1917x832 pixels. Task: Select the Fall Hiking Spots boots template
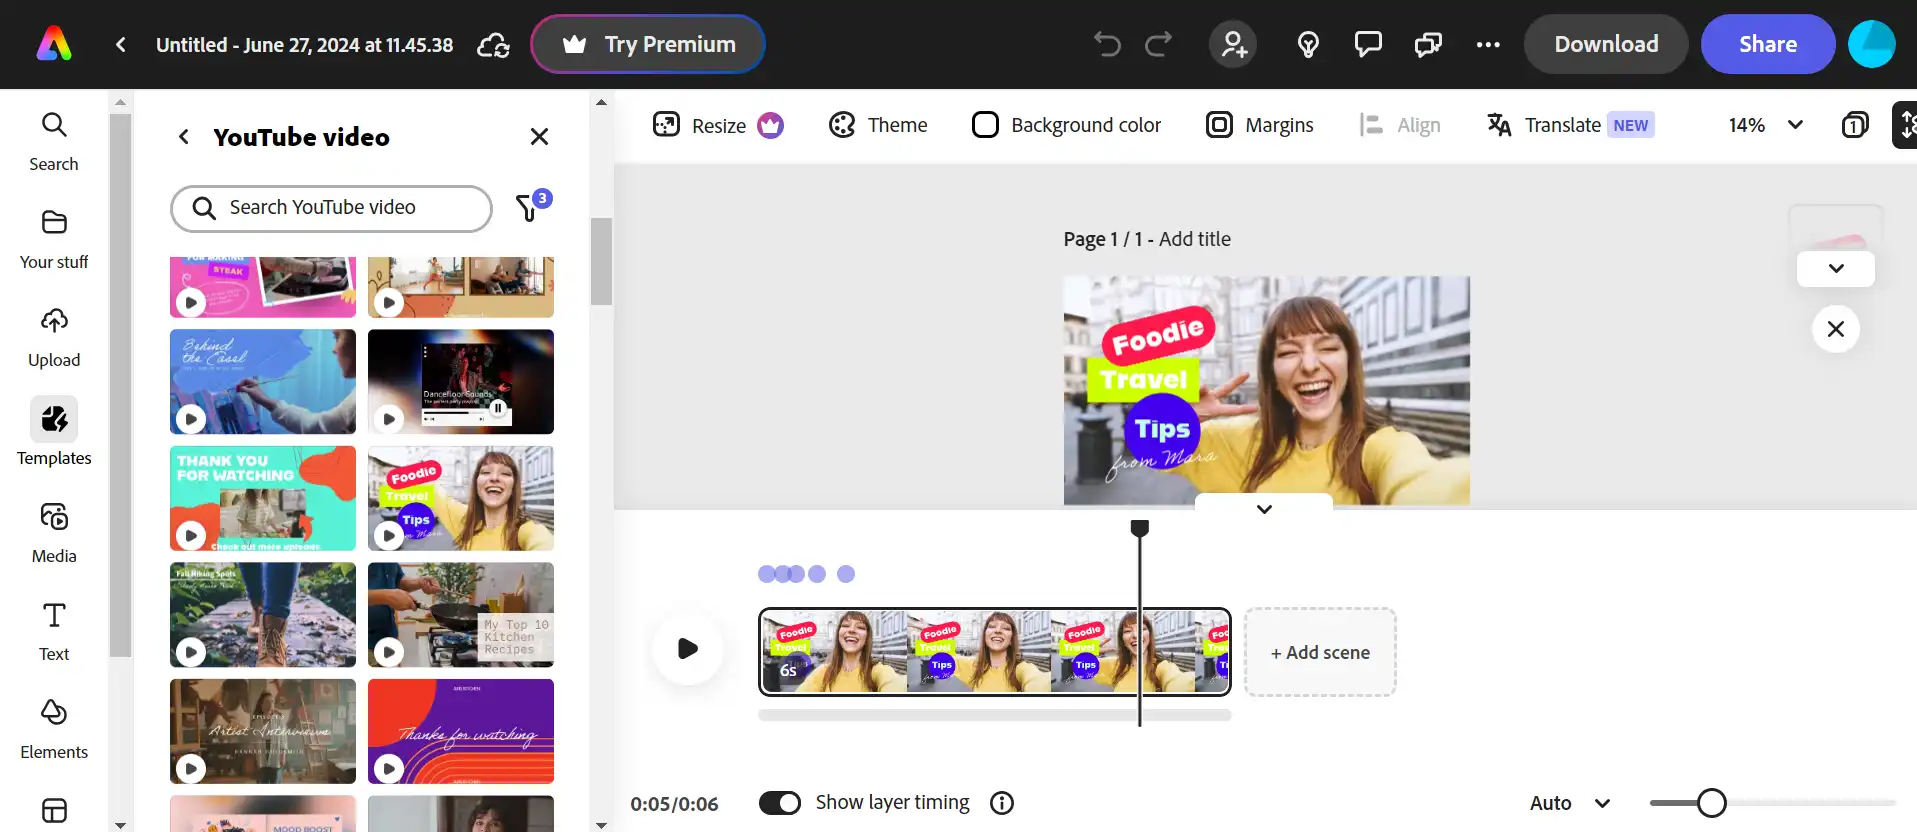point(263,615)
